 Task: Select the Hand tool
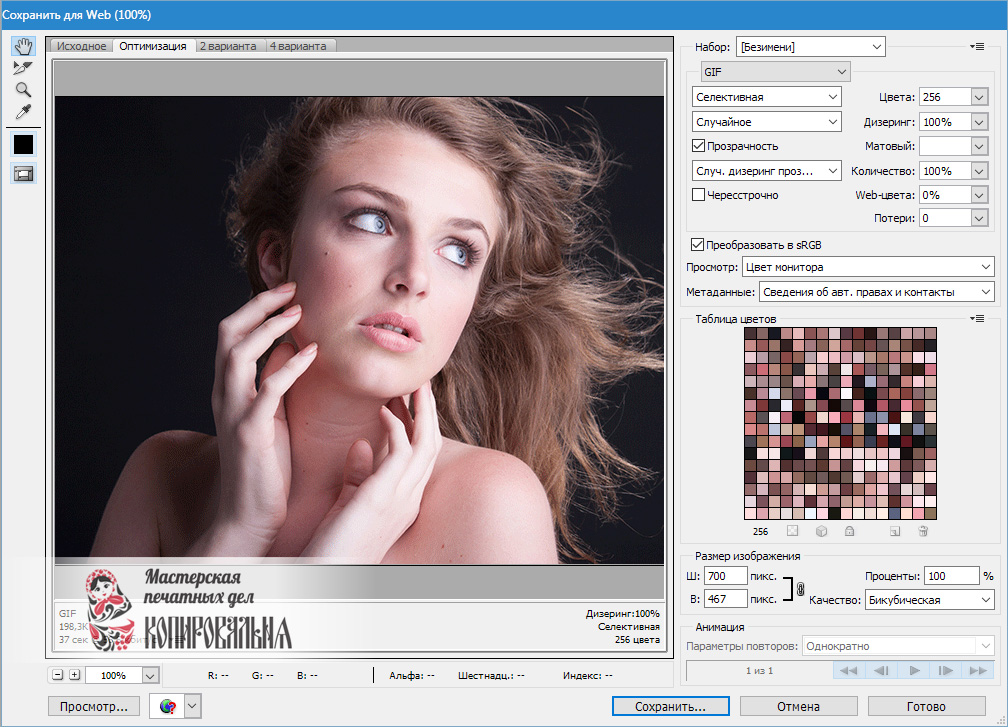click(24, 46)
